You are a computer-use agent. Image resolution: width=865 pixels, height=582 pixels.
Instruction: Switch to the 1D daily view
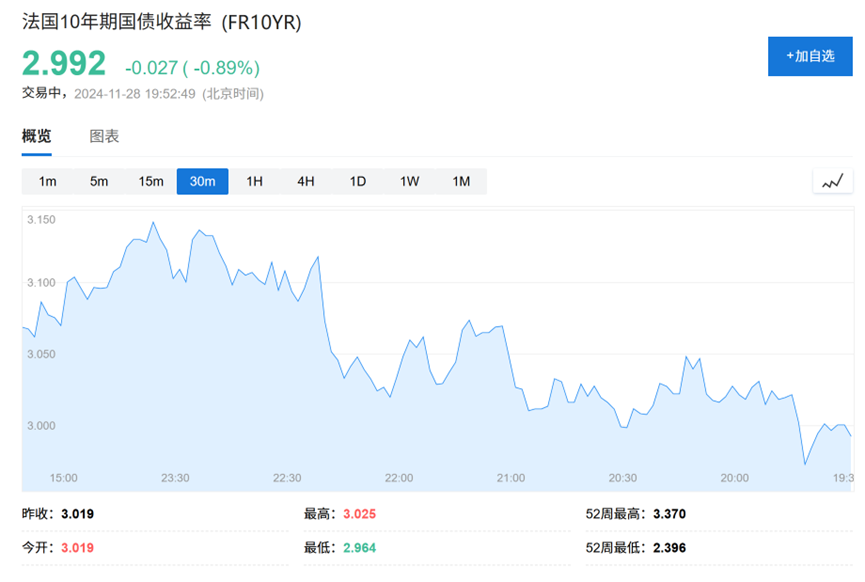357,181
